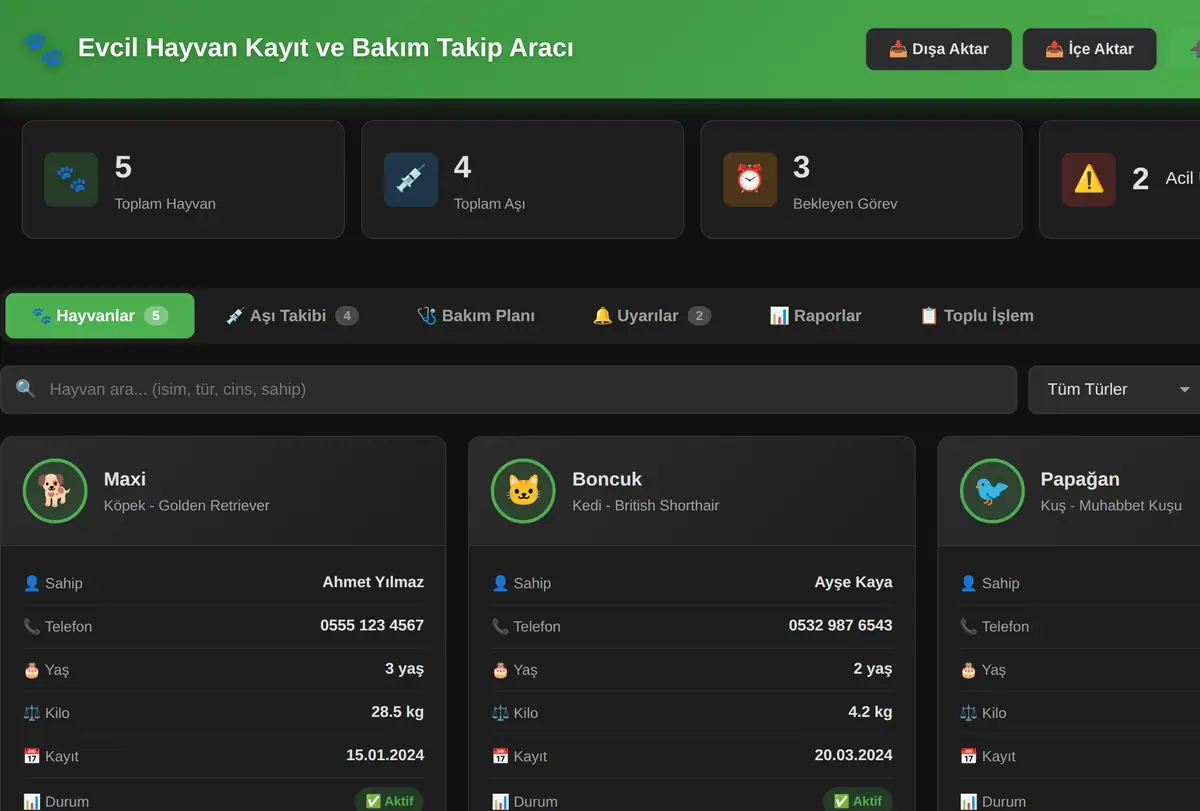Click the paw logo in the header
Viewport: 1200px width, 811px height.
pos(42,49)
